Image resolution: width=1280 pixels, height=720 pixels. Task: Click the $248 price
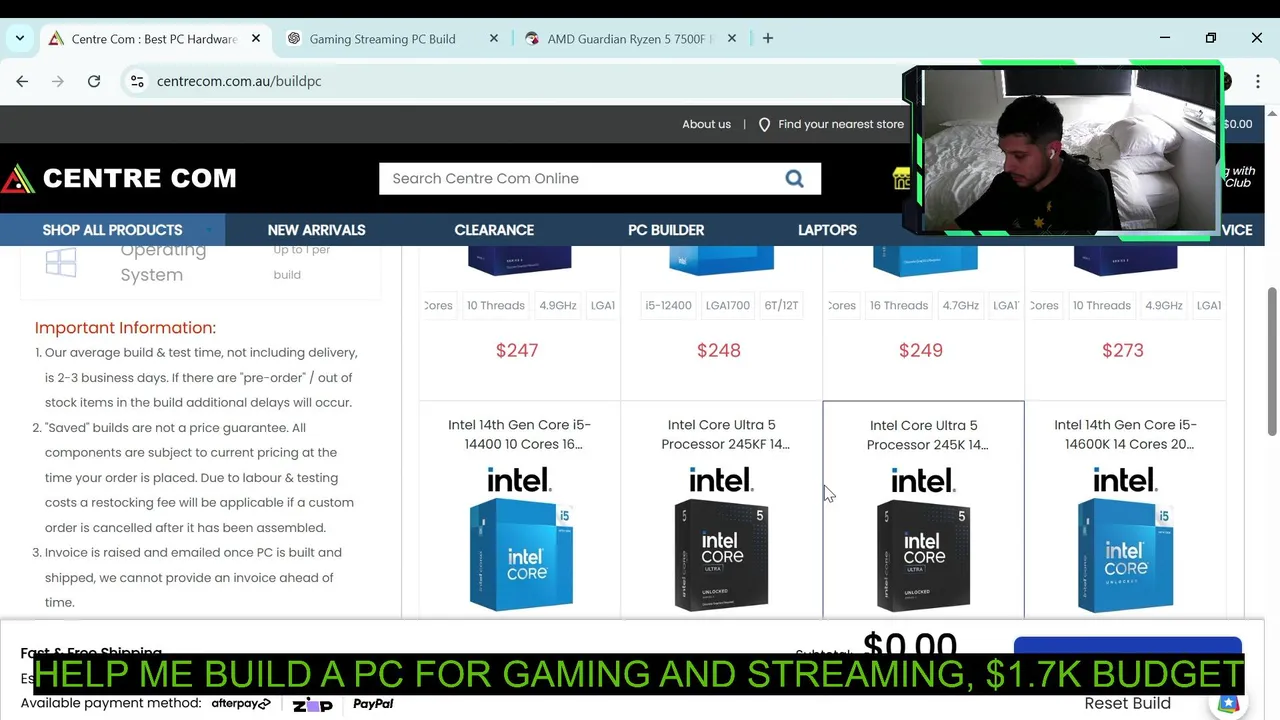click(x=719, y=350)
